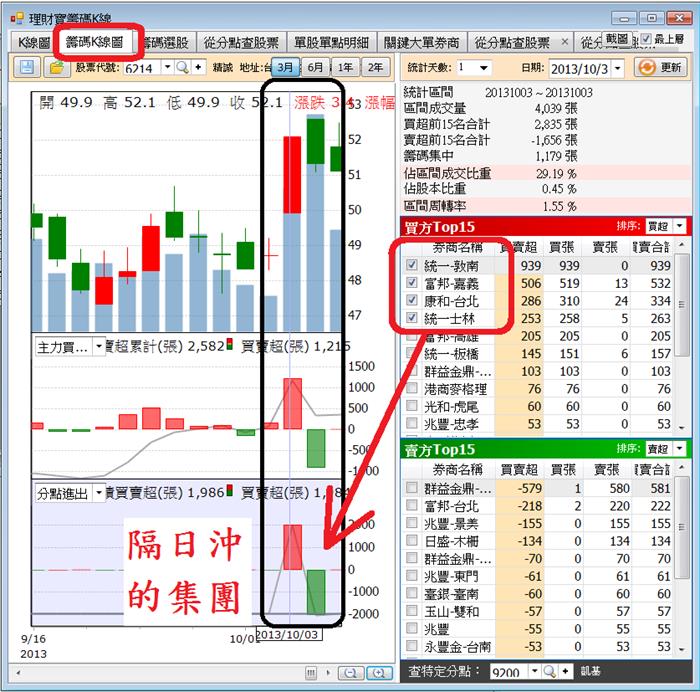Select the 1年 time range button
The width and height of the screenshot is (700, 692).
[x=345, y=67]
